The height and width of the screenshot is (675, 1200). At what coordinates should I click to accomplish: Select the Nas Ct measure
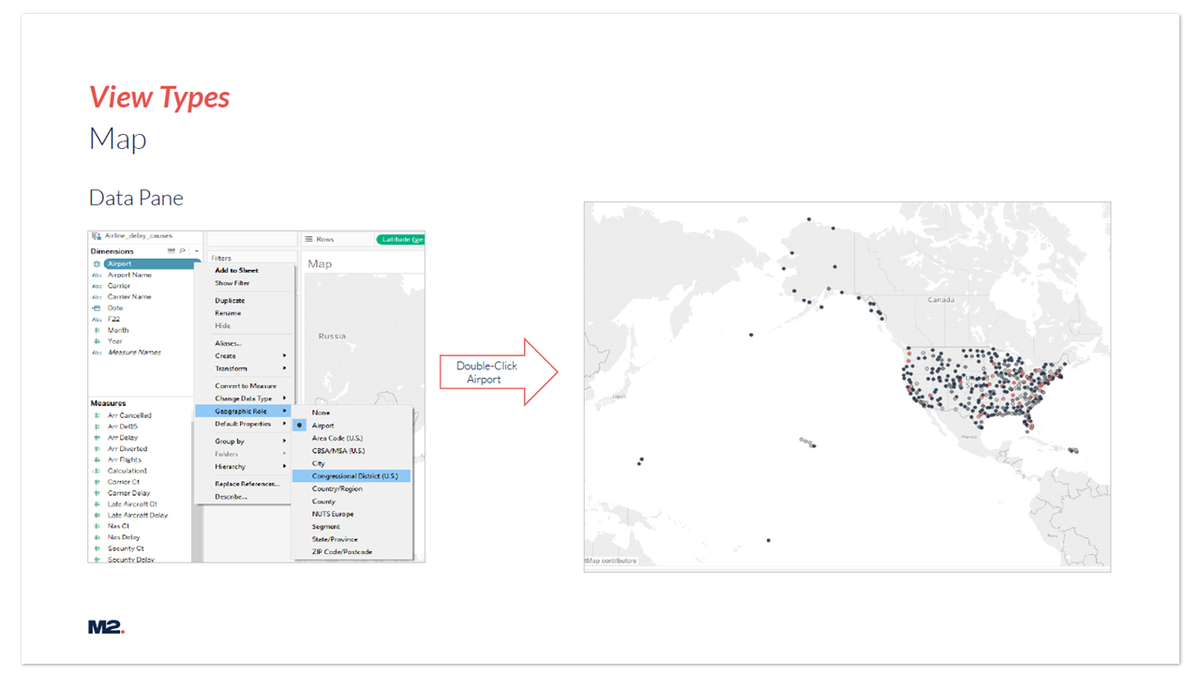click(x=119, y=526)
